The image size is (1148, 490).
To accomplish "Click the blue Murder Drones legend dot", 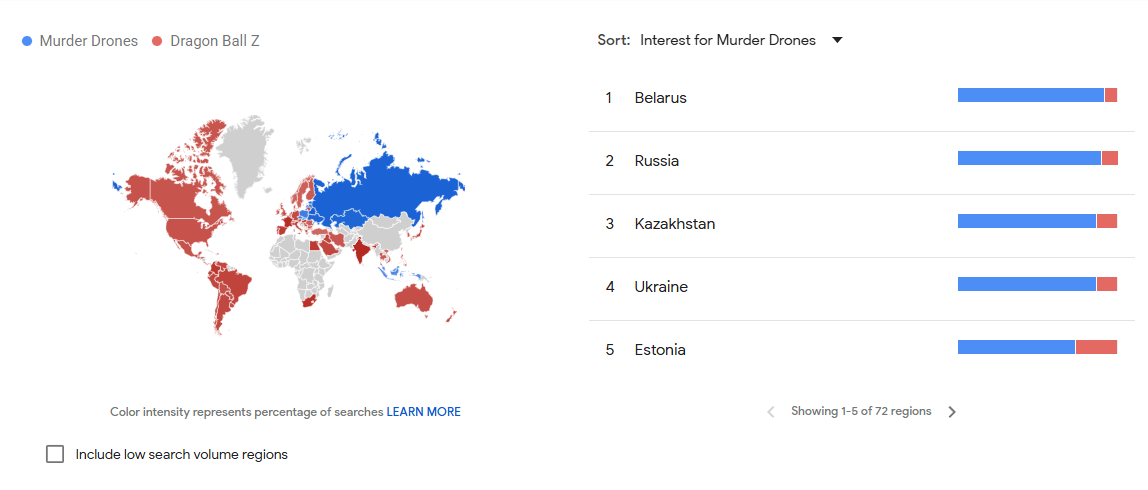I will pos(27,41).
